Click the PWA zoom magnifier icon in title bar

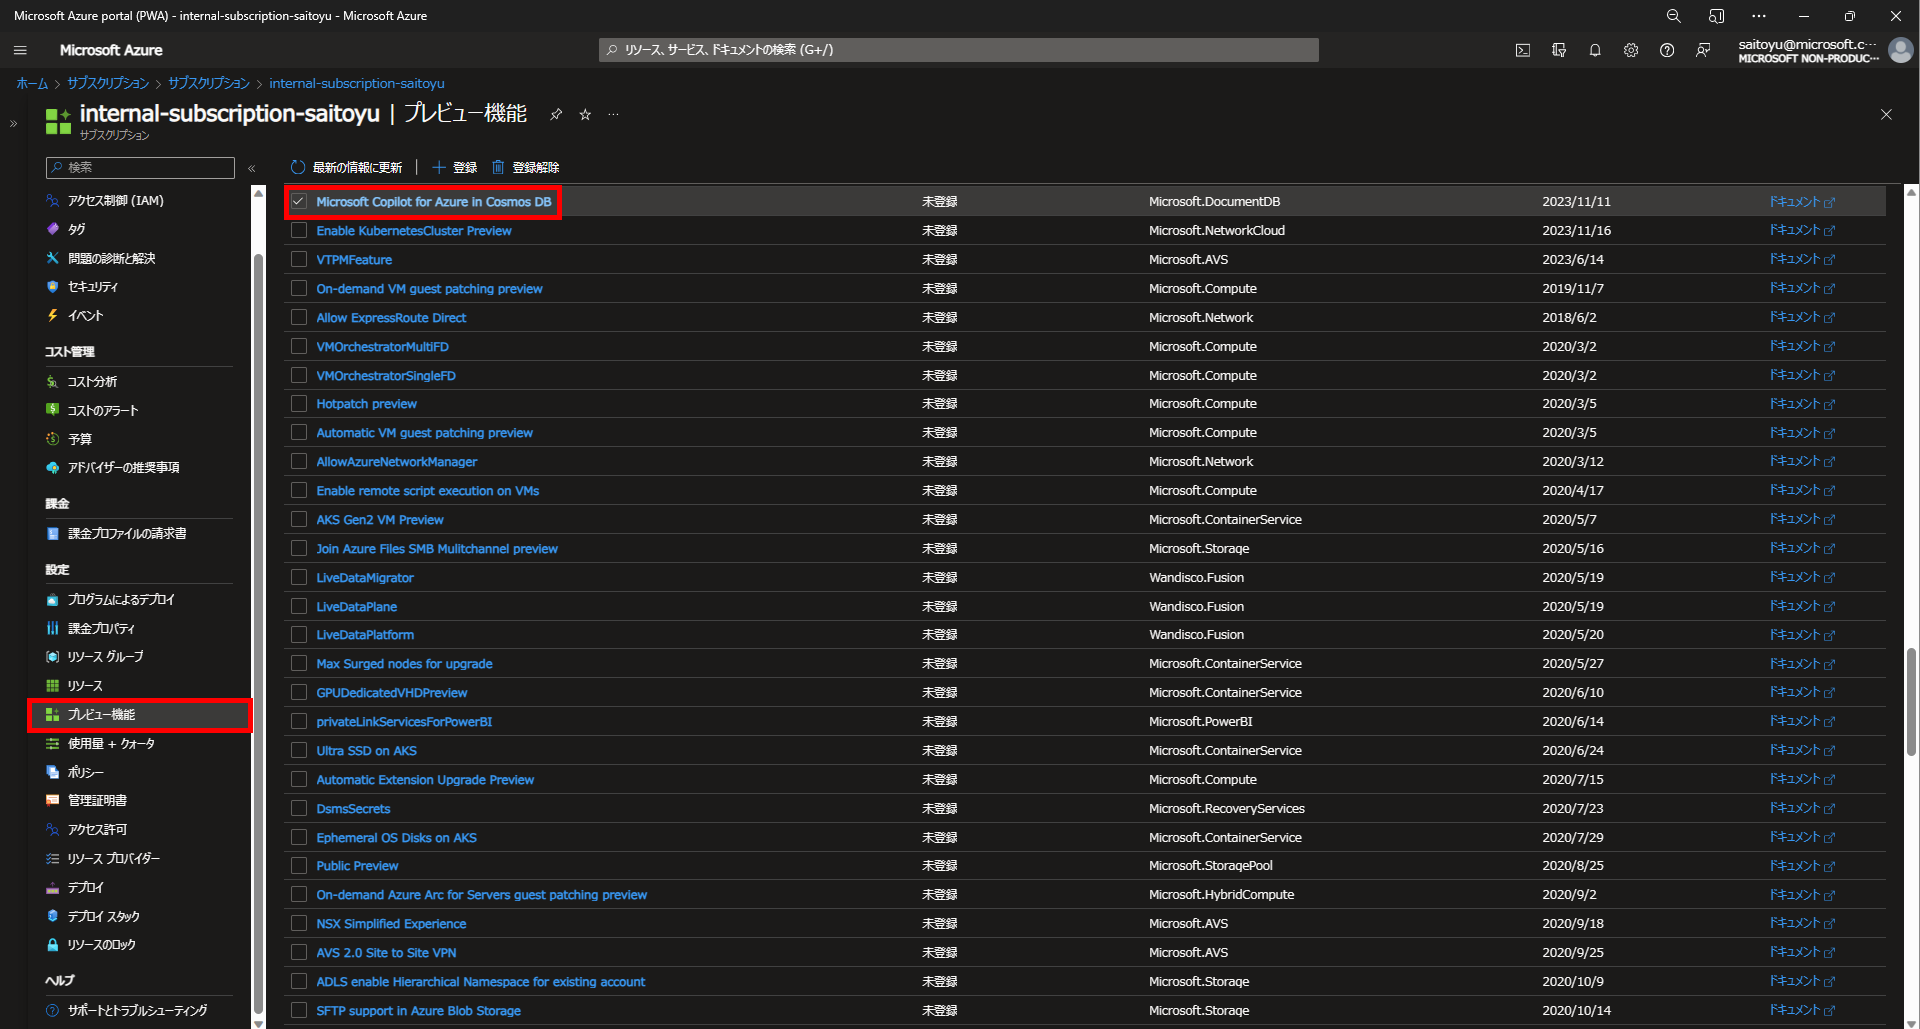click(x=1673, y=16)
